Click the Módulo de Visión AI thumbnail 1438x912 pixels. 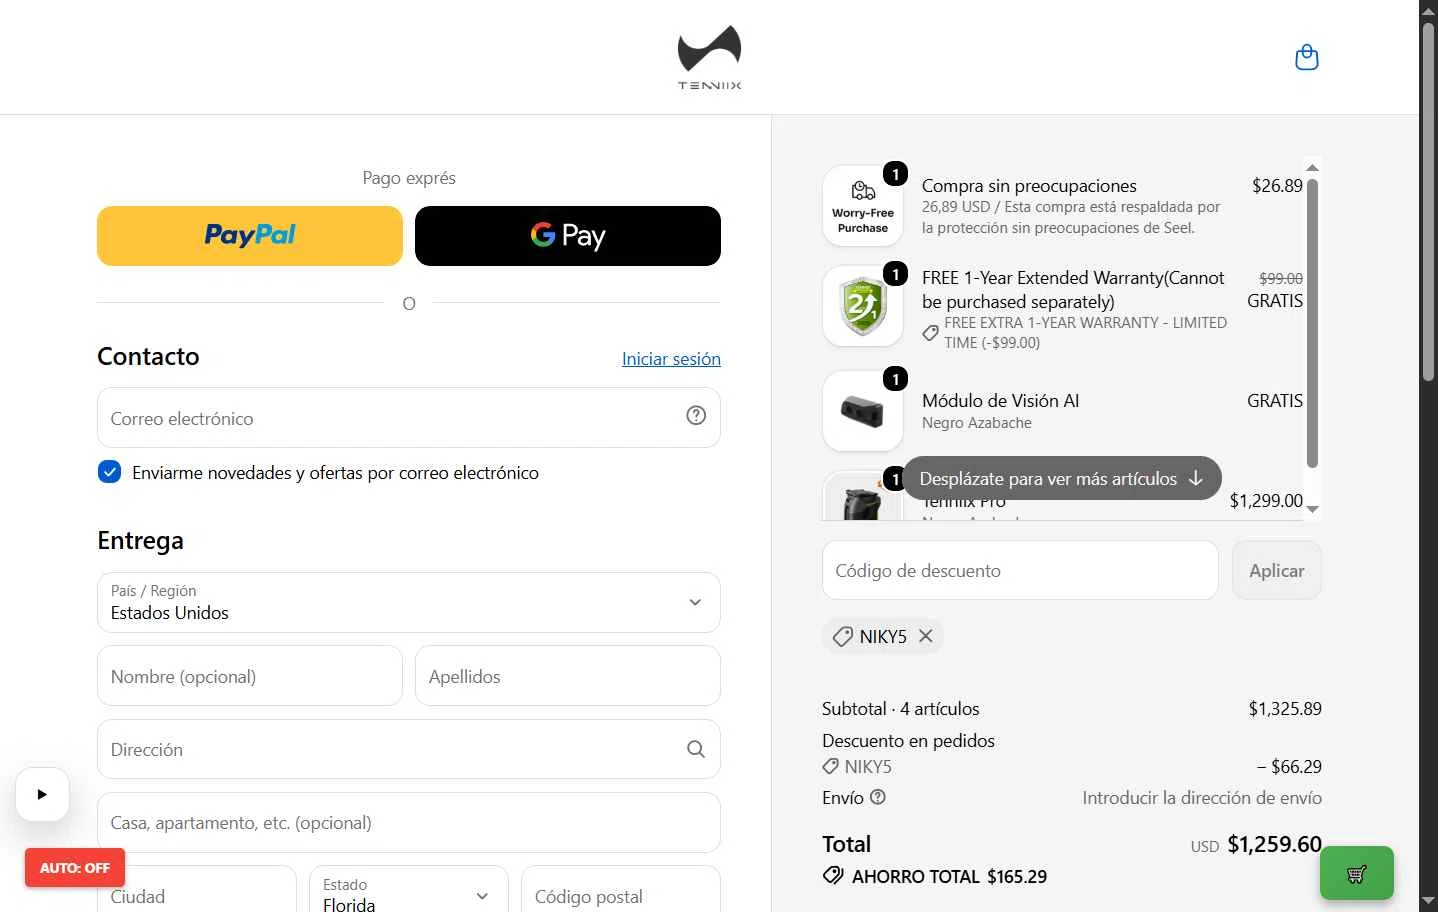(863, 411)
